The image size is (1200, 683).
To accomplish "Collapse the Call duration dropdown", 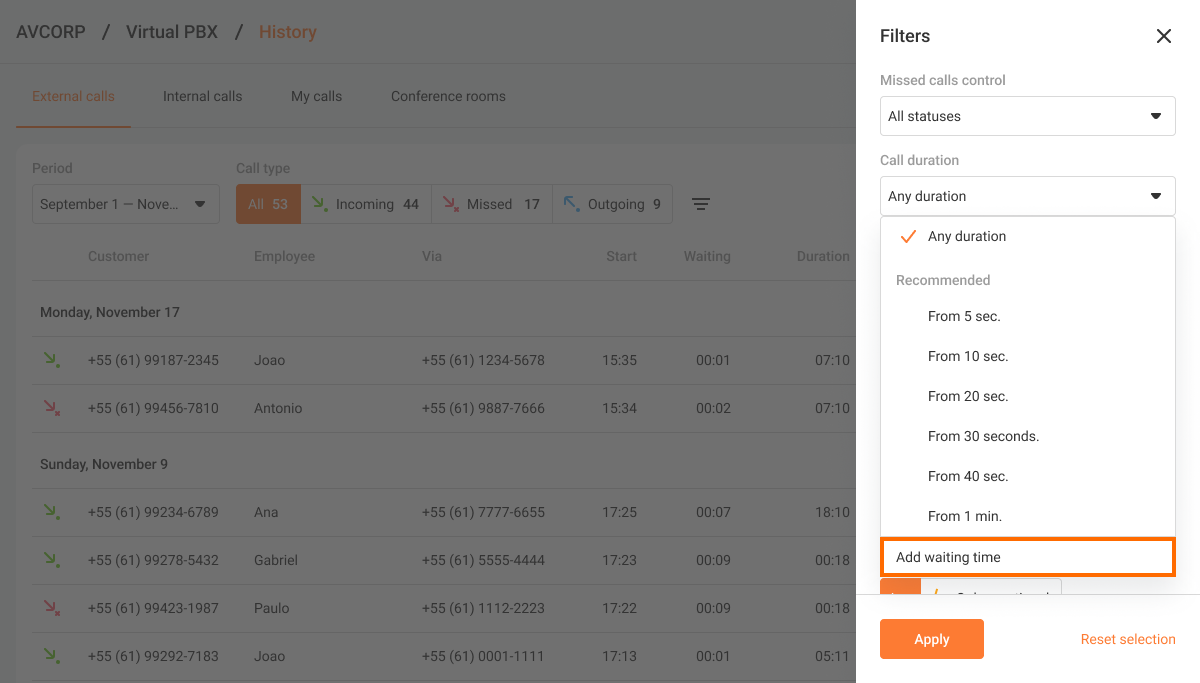I will point(1028,196).
